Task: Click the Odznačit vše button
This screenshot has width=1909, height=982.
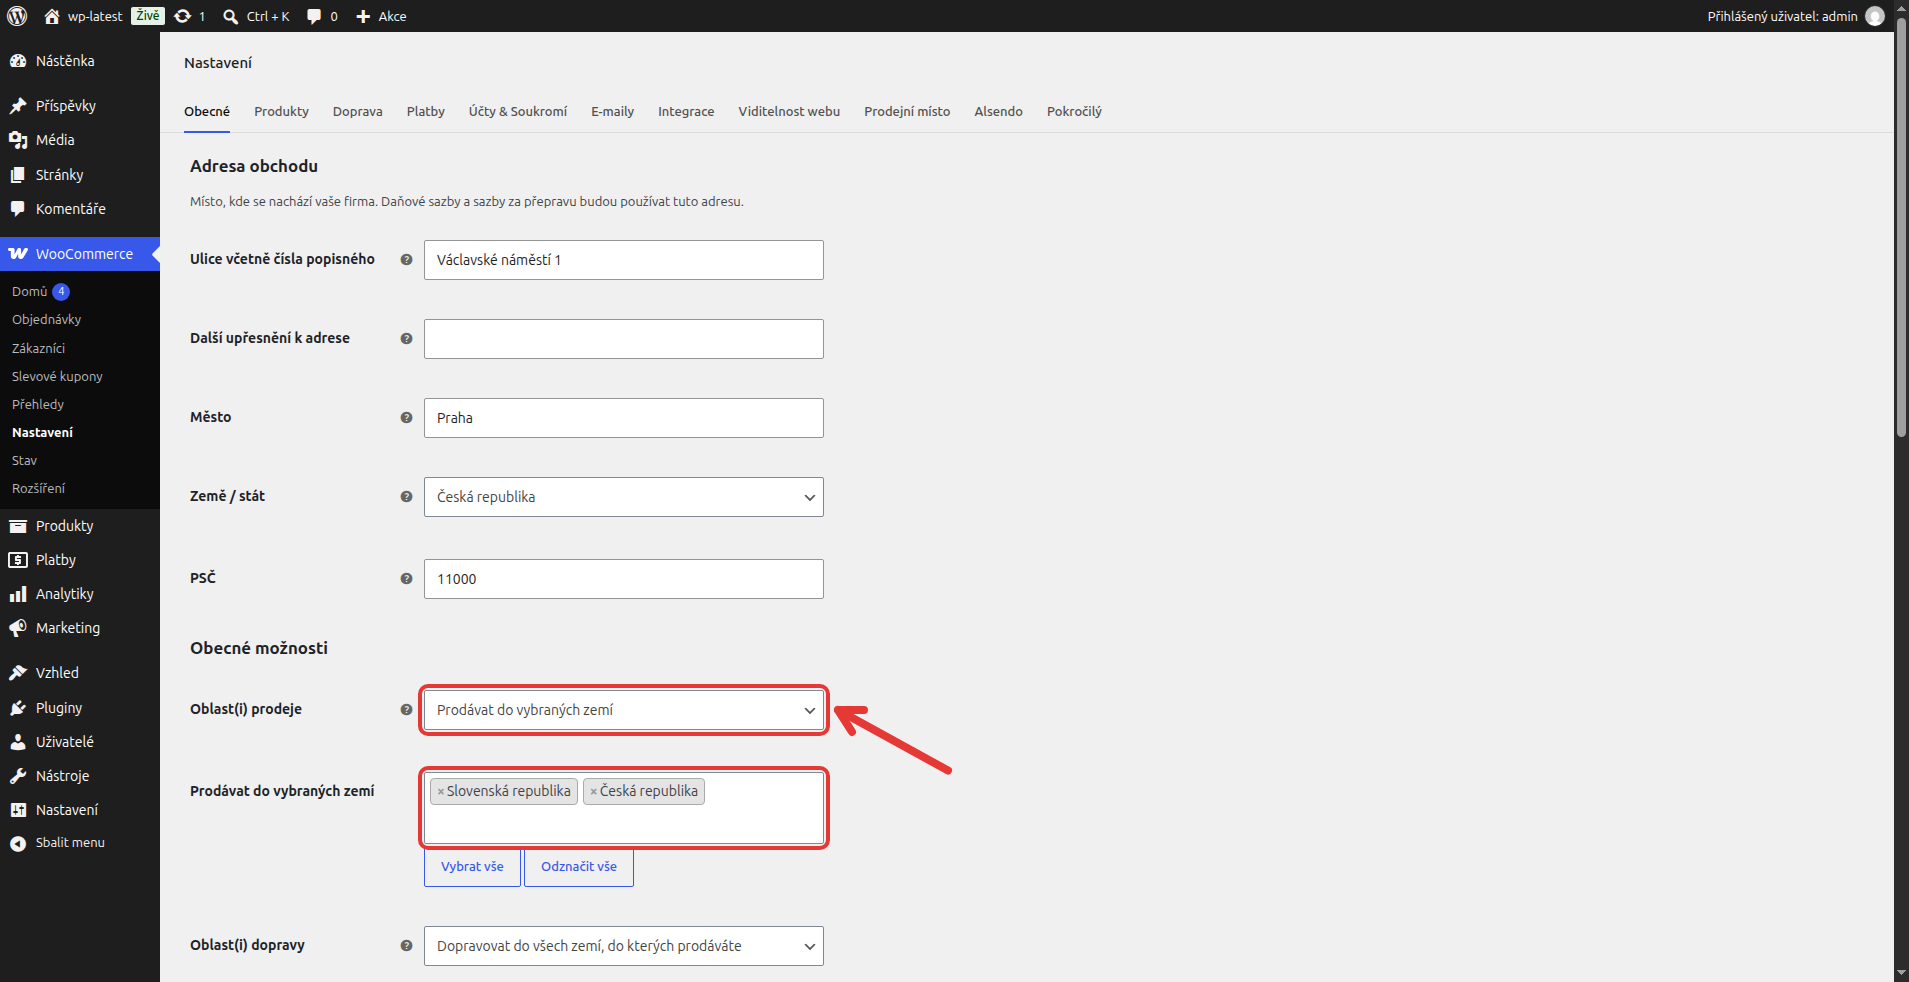Action: click(x=579, y=867)
